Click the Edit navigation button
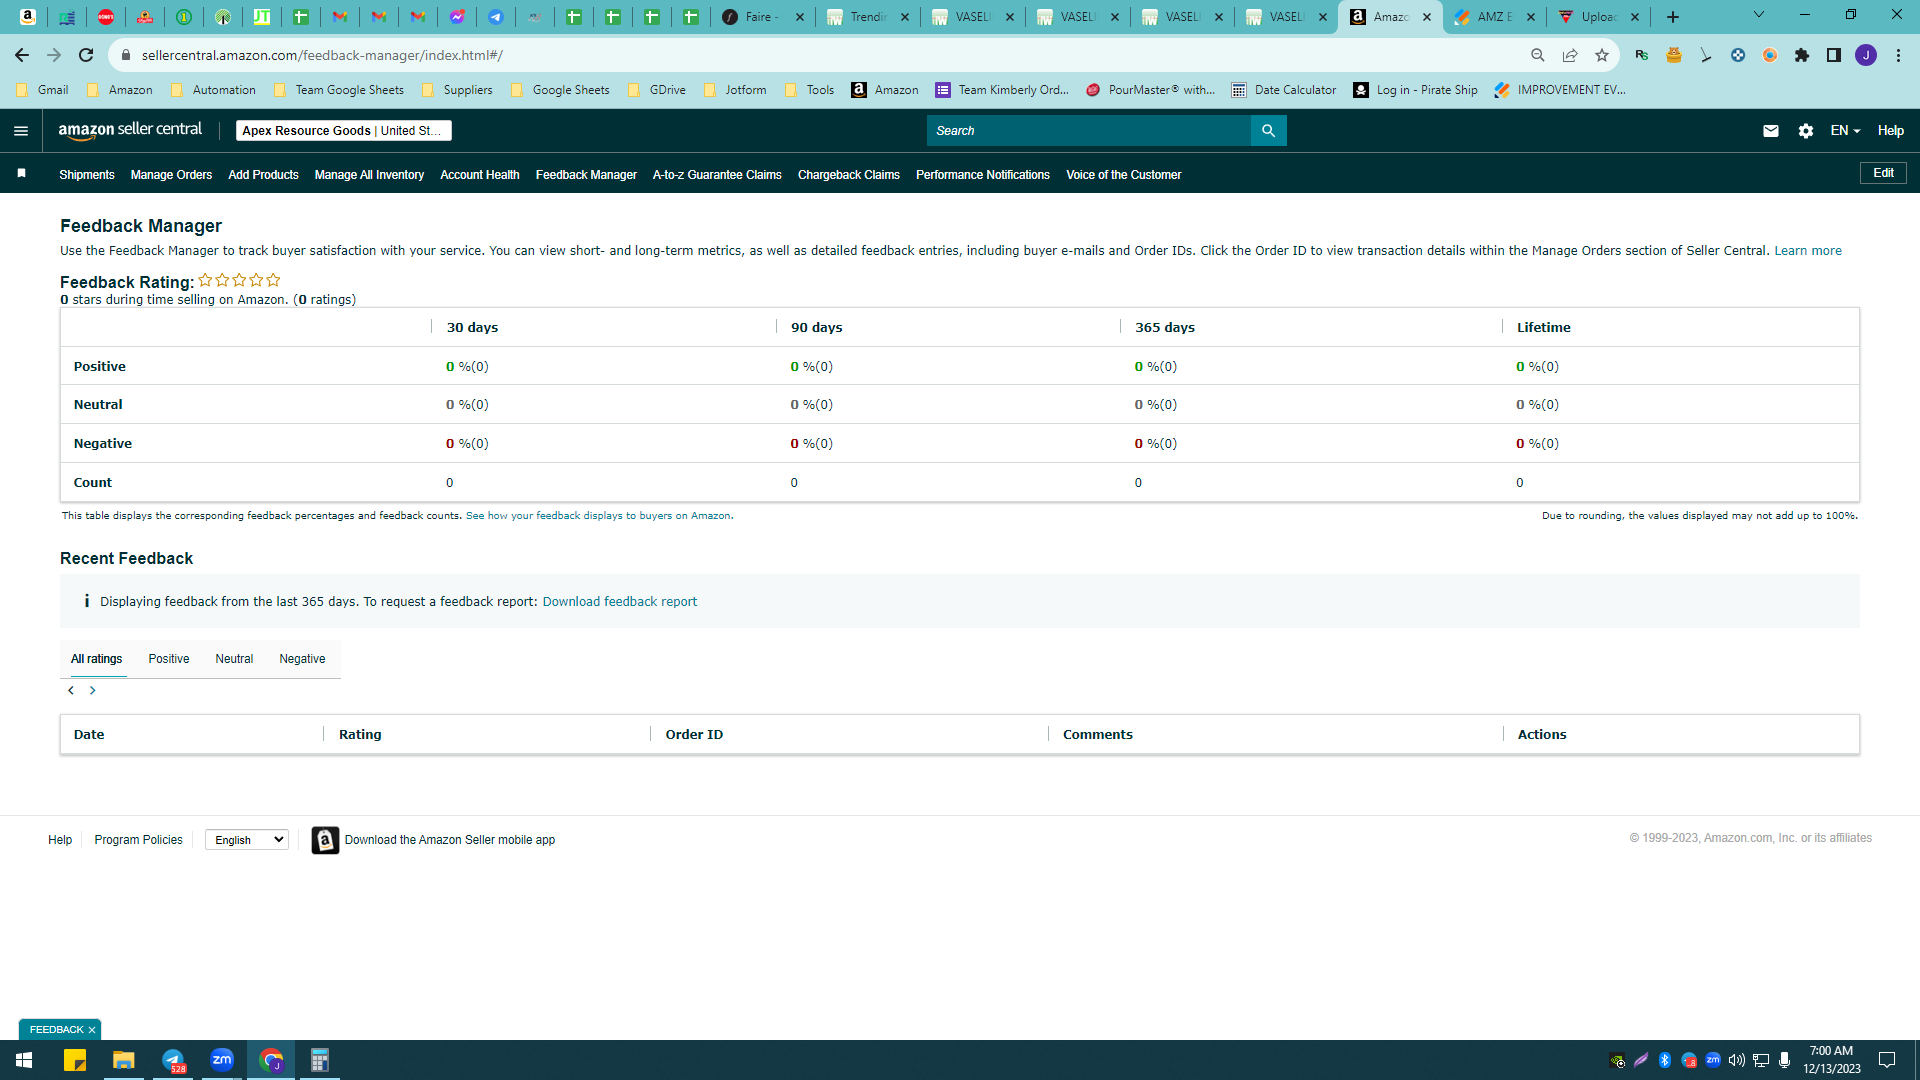 (x=1883, y=173)
